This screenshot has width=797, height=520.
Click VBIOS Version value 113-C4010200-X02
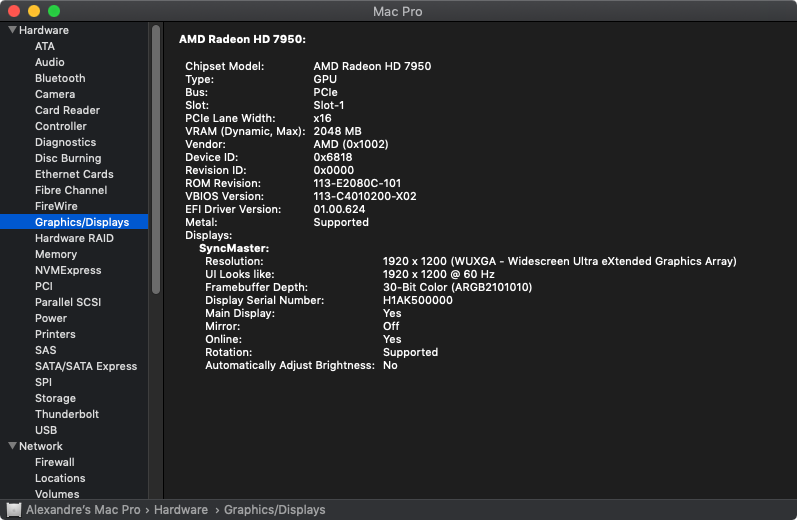tap(364, 196)
